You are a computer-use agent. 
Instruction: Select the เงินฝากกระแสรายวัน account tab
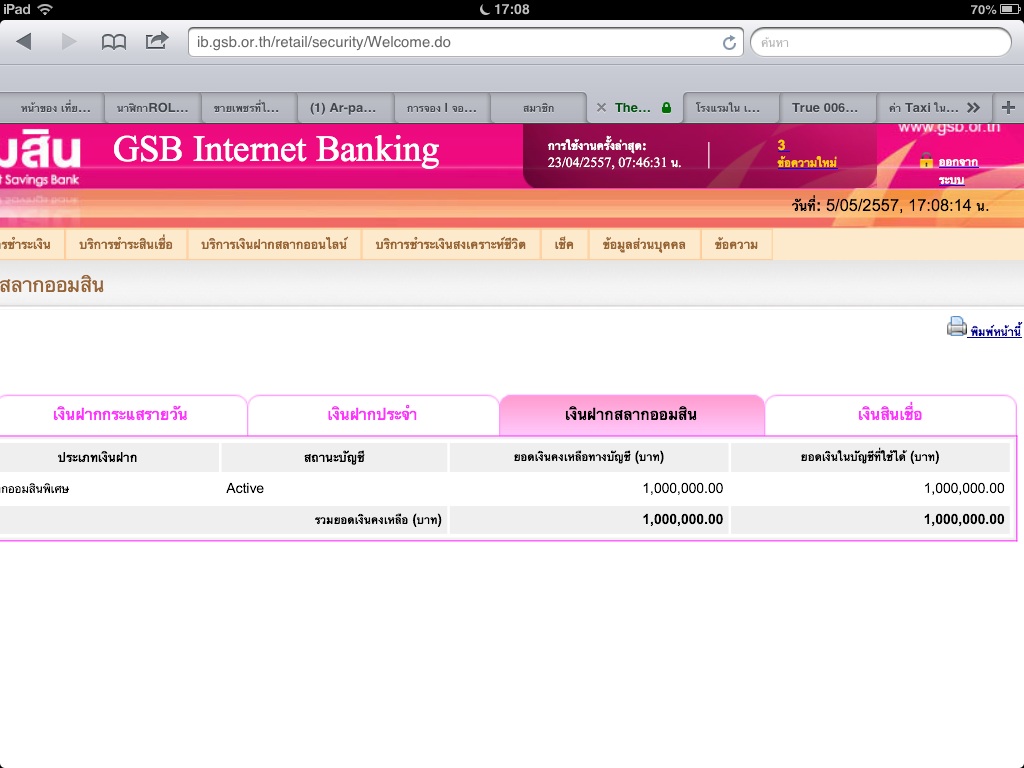coord(121,415)
